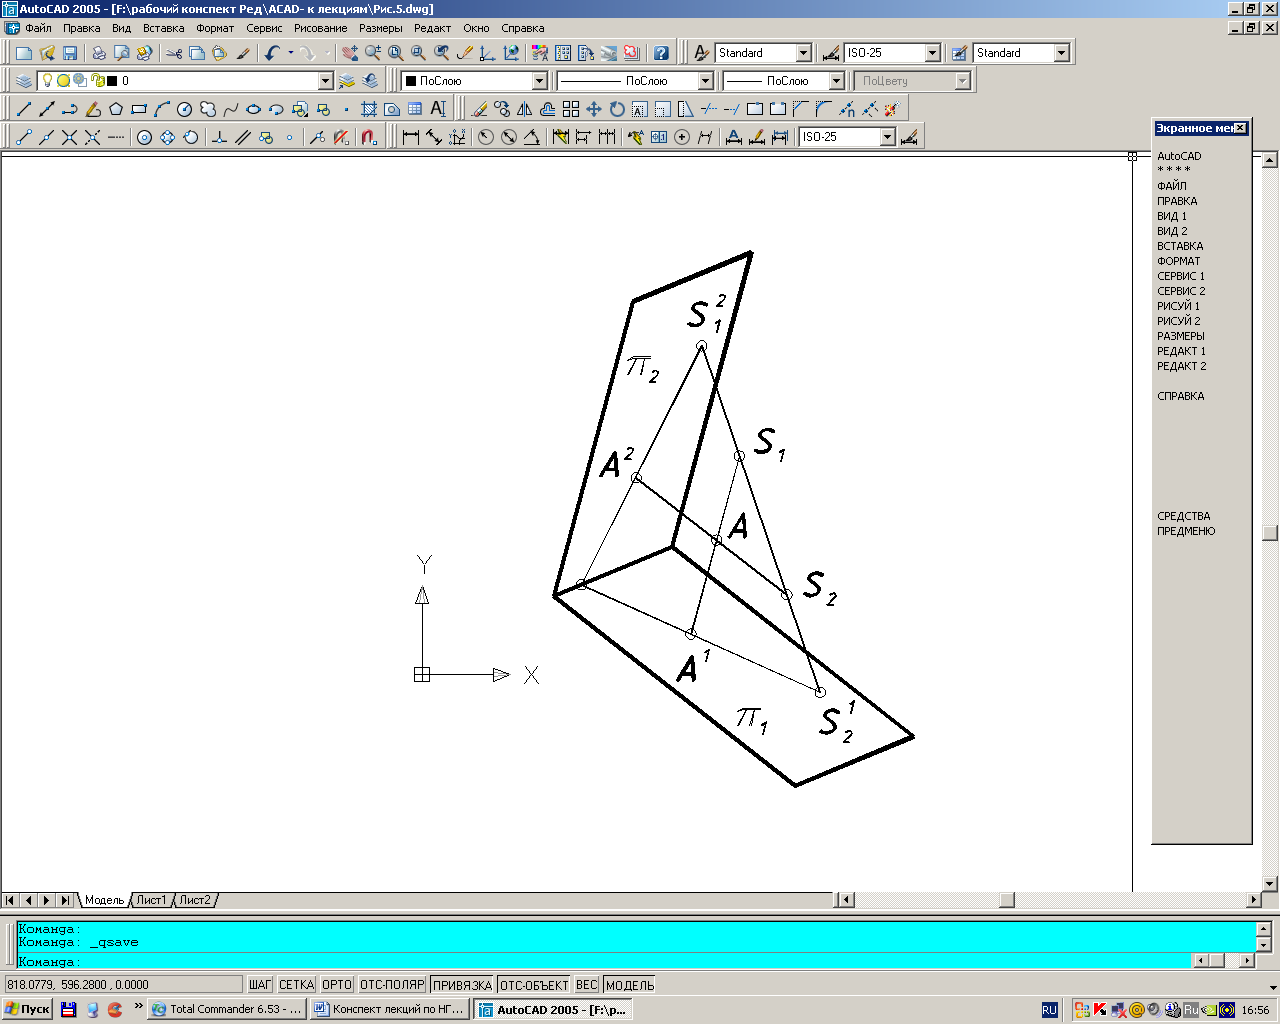This screenshot has width=1280, height=1024.
Task: Select the Line drawing tool
Action: pos(24,109)
